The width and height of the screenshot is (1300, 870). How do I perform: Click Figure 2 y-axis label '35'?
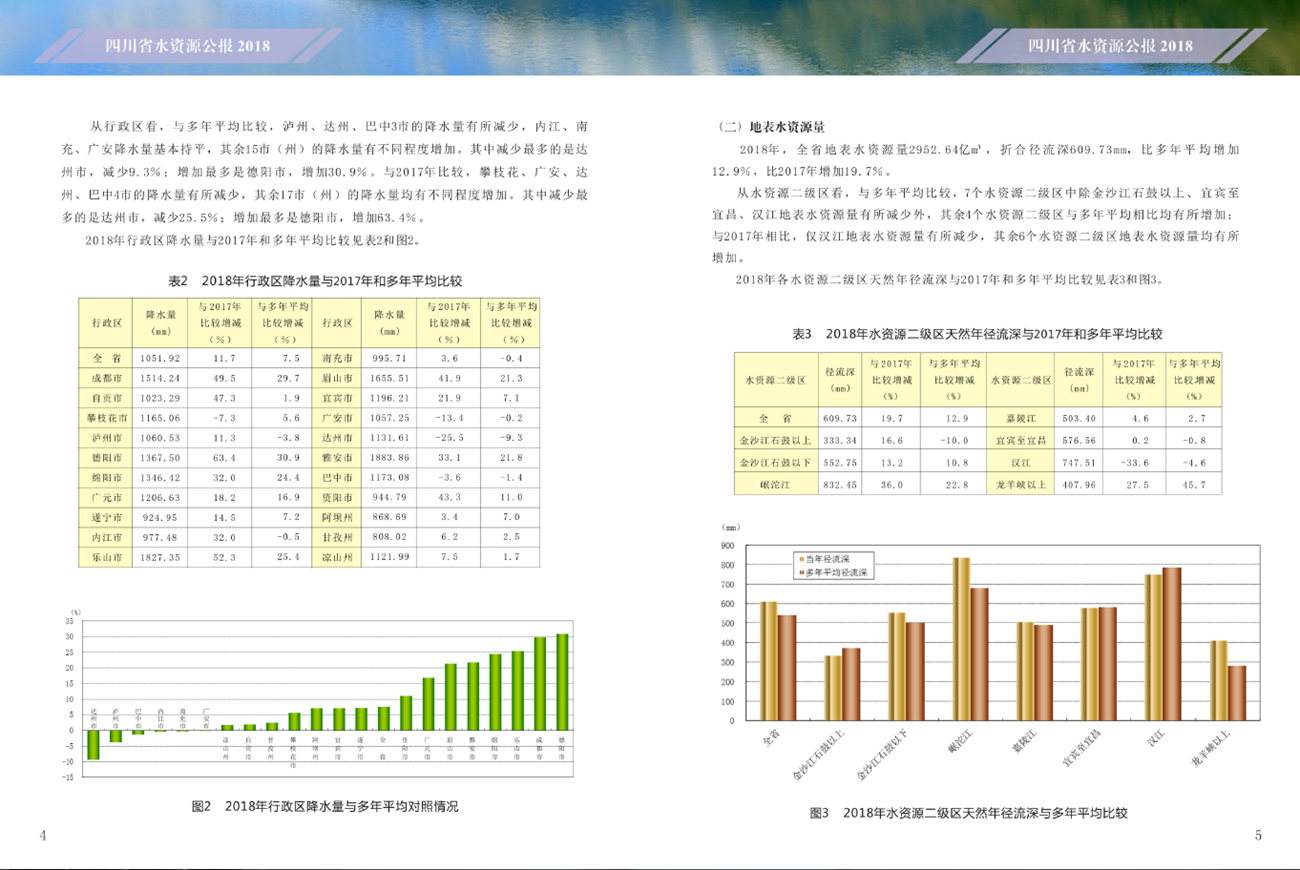(x=69, y=619)
